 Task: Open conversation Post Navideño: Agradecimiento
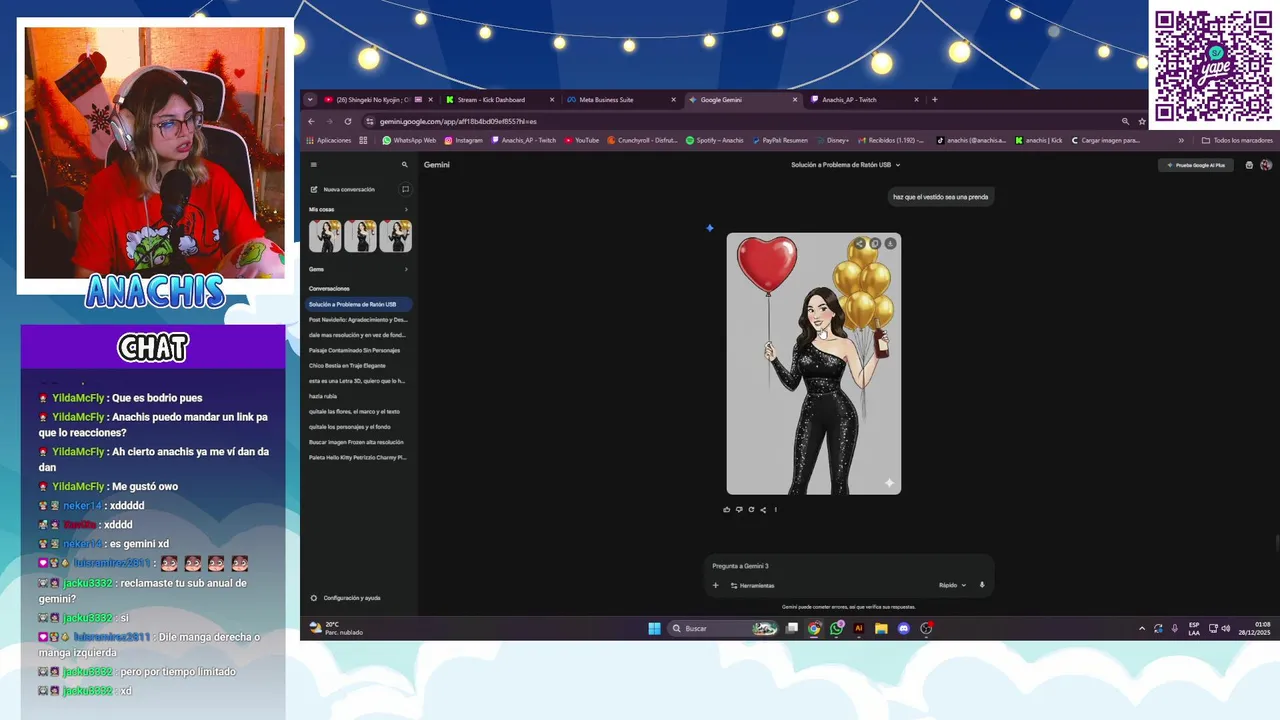[x=358, y=320]
